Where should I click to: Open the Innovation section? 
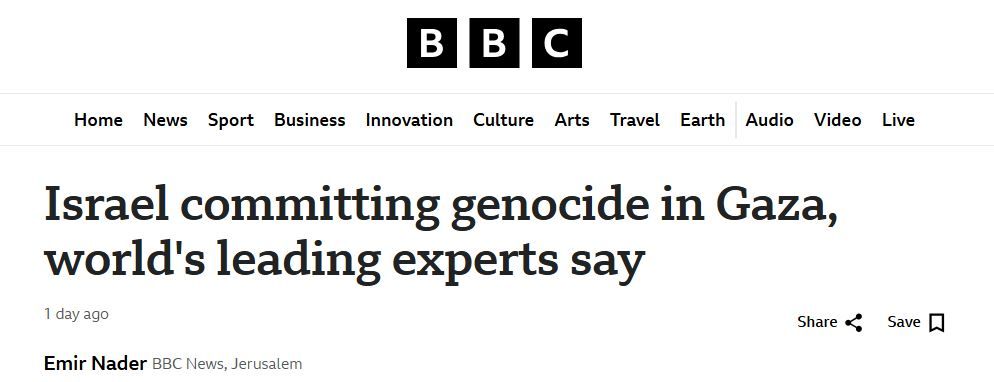410,120
